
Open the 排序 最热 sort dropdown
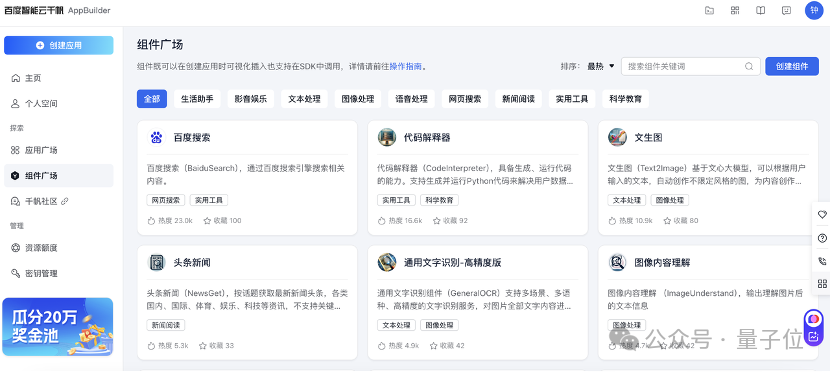(x=601, y=67)
